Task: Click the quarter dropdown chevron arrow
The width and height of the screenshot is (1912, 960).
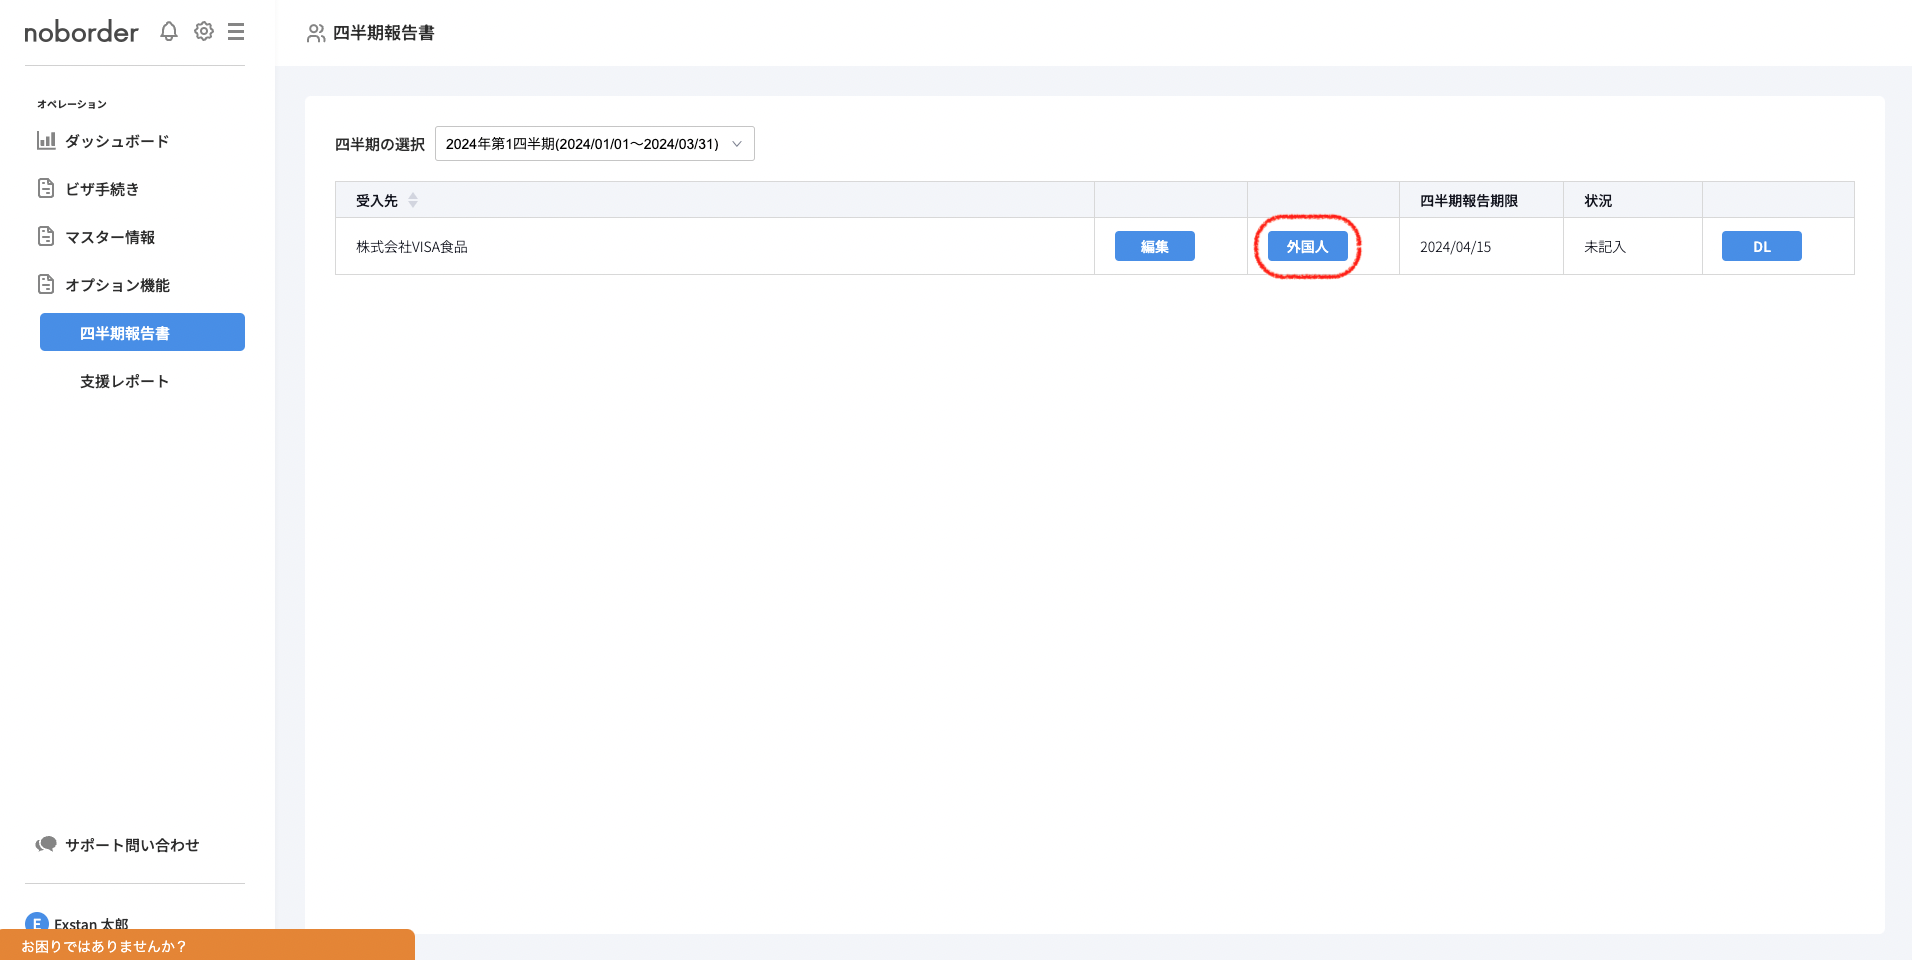Action: 737,144
